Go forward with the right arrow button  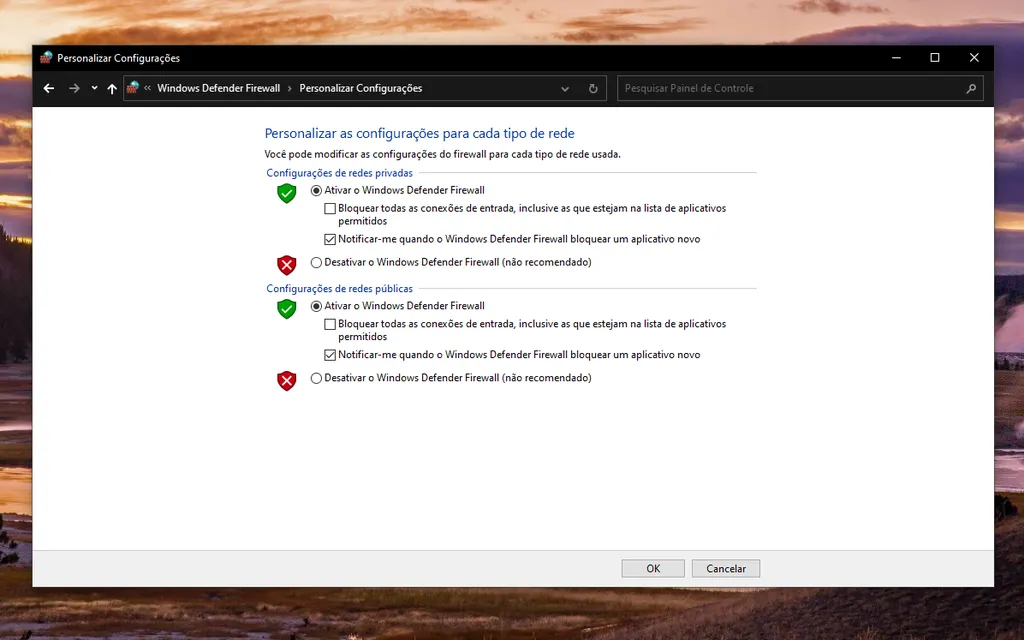[x=74, y=88]
